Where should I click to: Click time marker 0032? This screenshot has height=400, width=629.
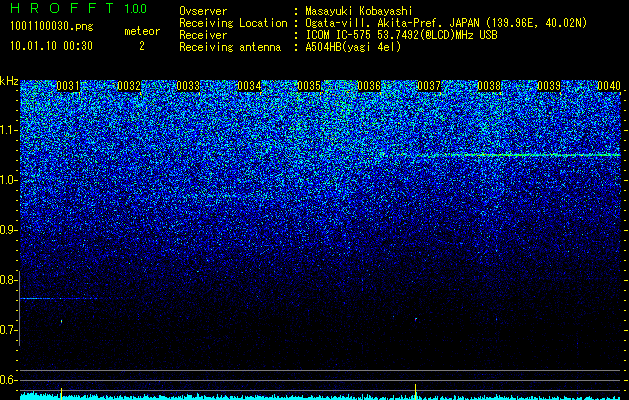point(129,86)
